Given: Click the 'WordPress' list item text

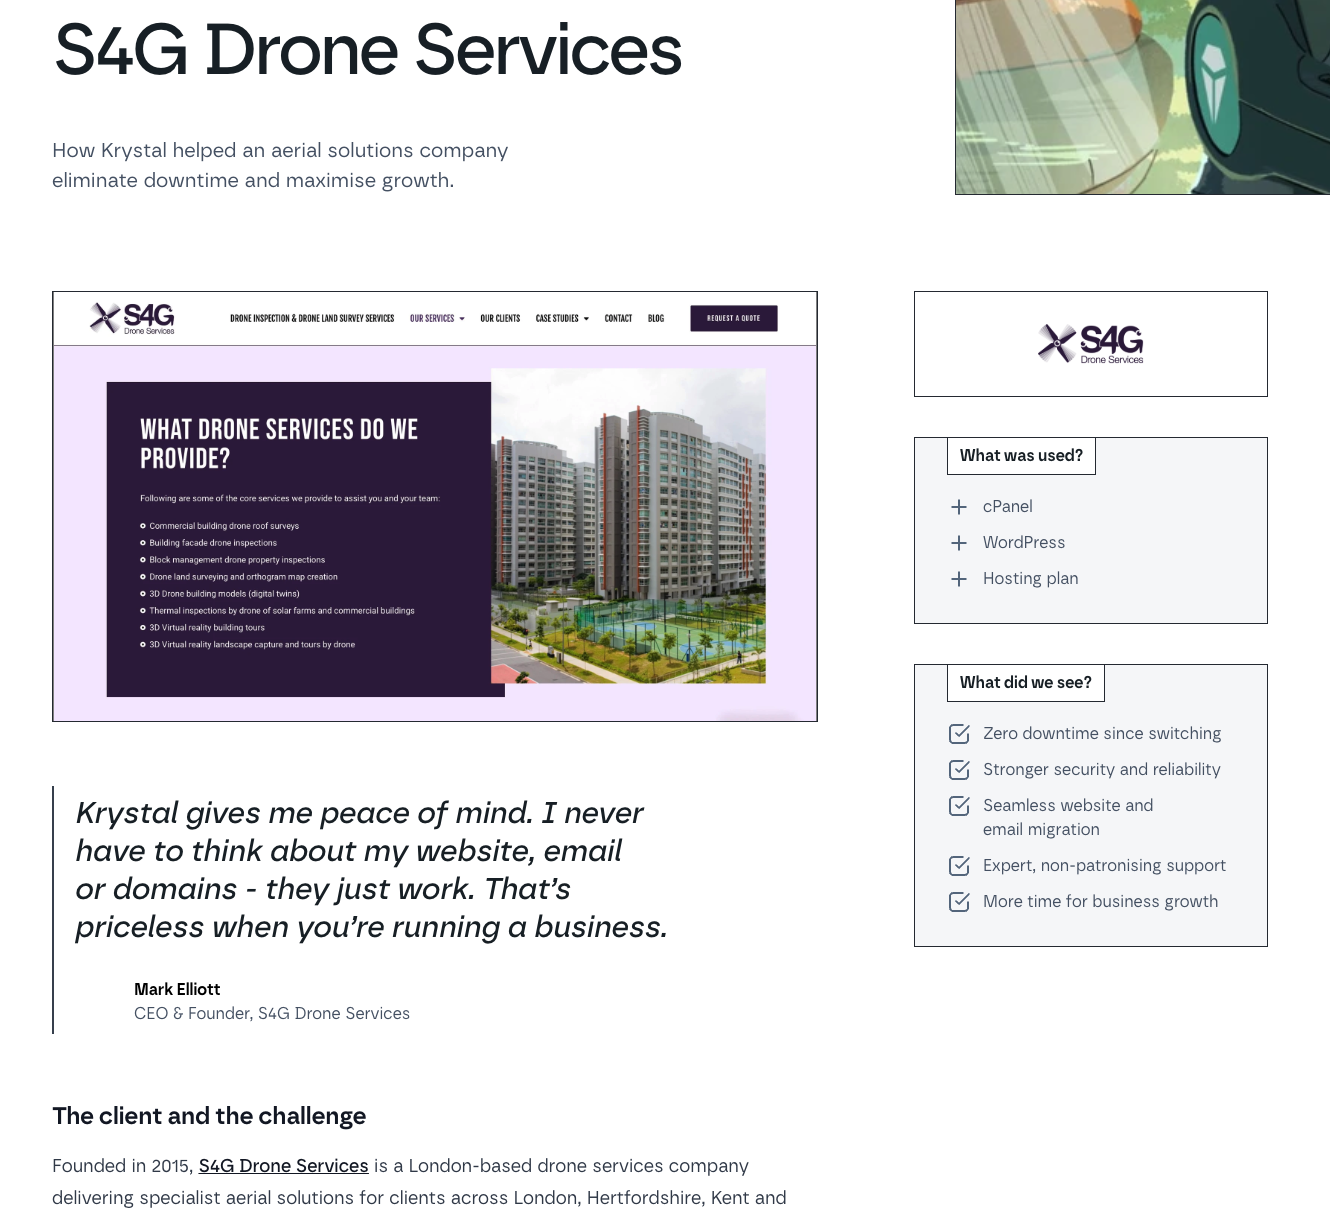Looking at the screenshot, I should pyautogui.click(x=1024, y=543).
